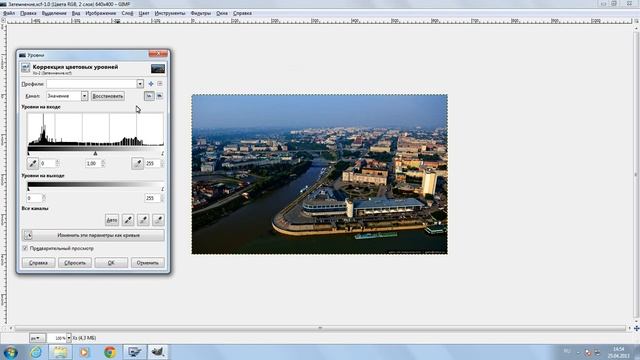
Task: Switch to GIMP icon in taskbar
Action: point(158,352)
